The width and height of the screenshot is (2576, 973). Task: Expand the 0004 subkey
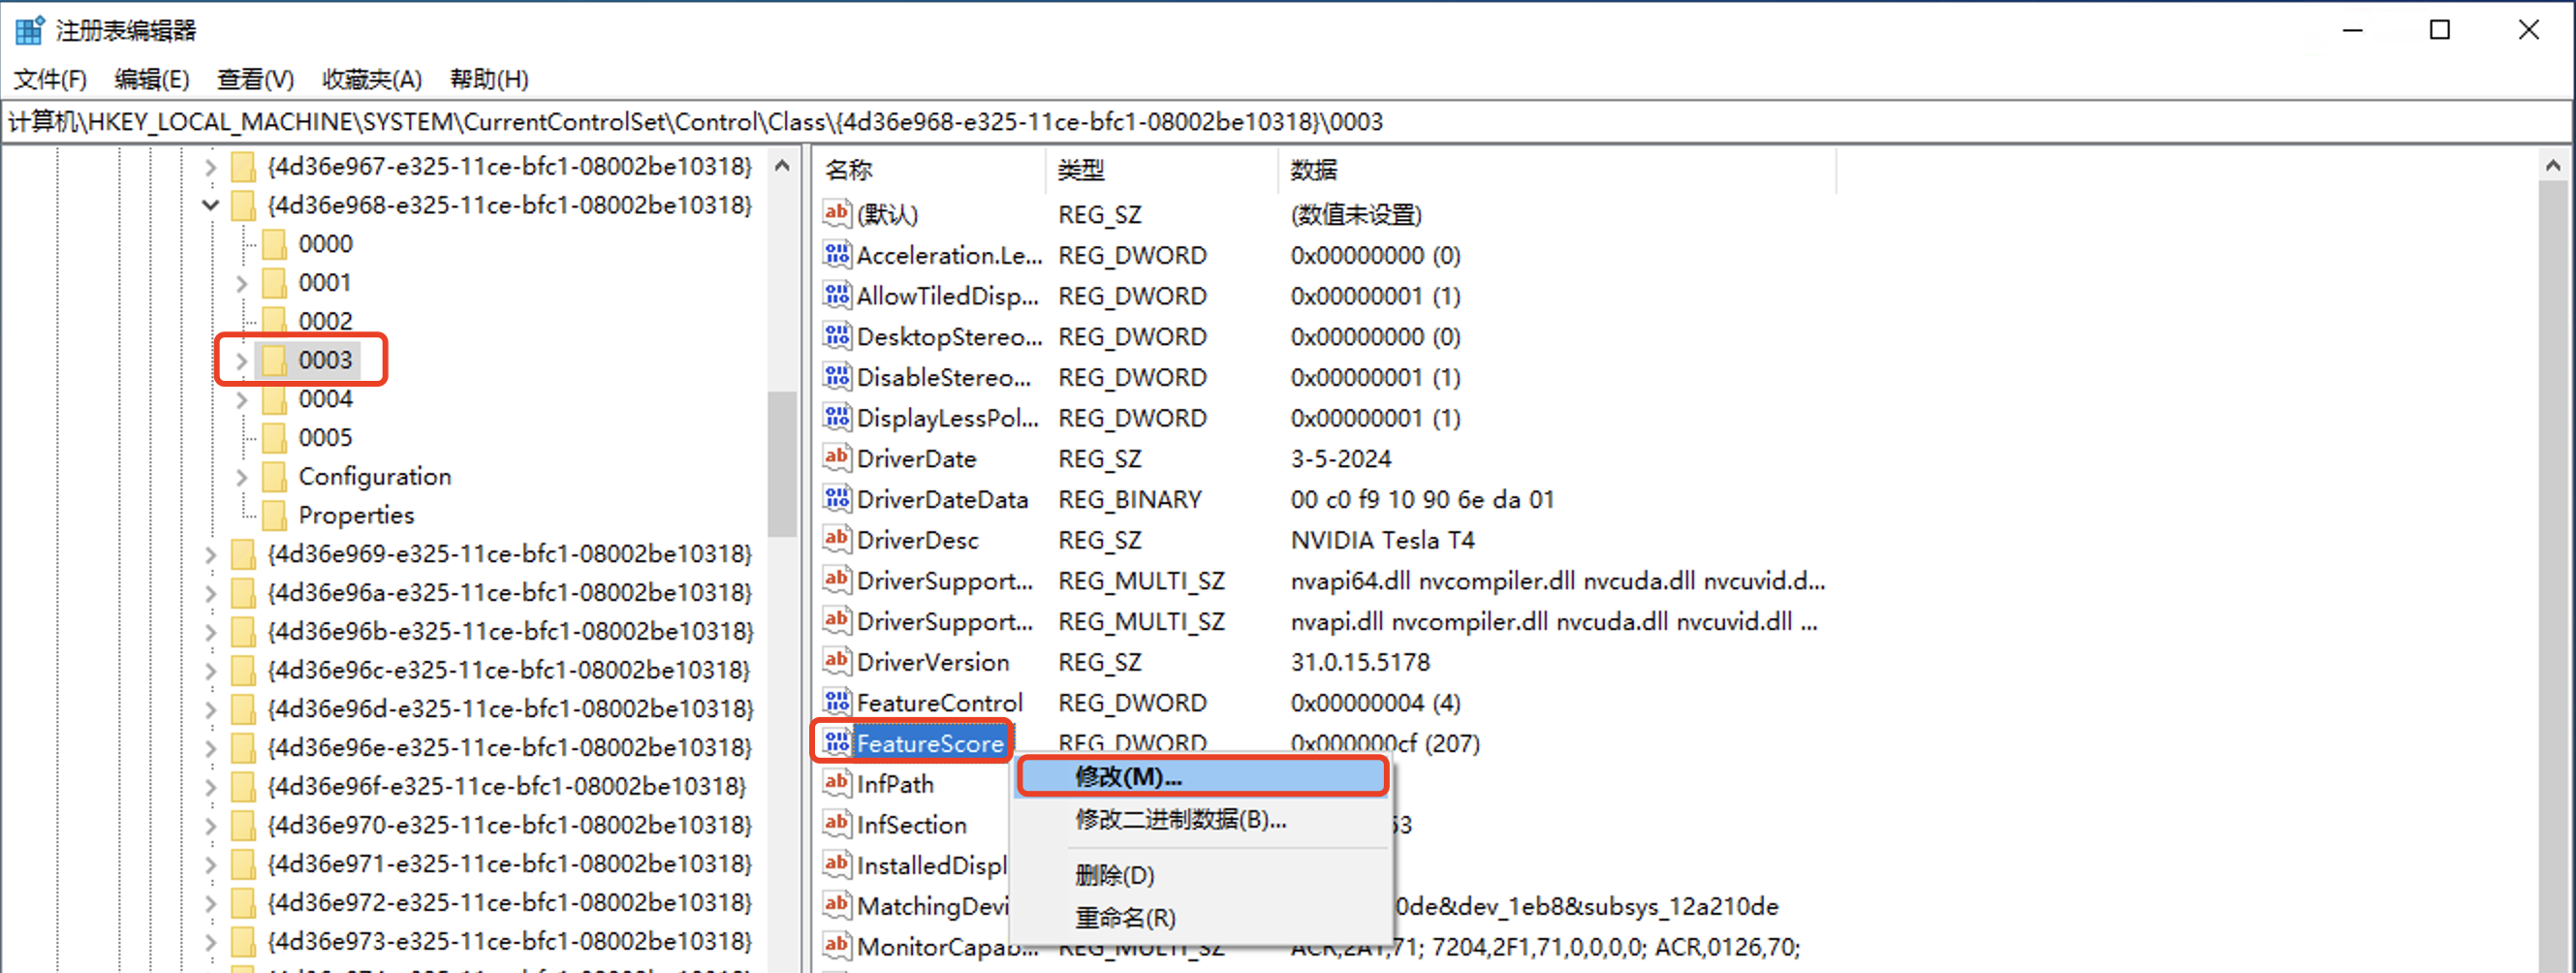pyautogui.click(x=241, y=400)
